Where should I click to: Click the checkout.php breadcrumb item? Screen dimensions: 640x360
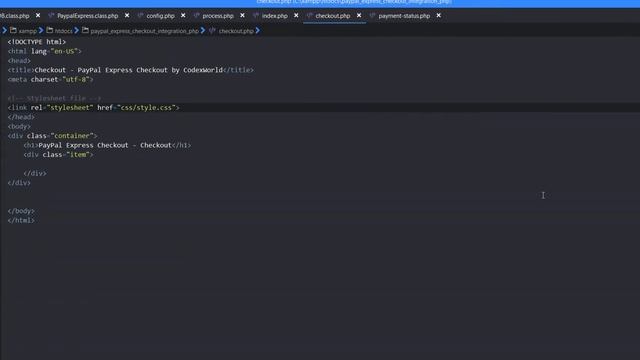click(x=236, y=31)
